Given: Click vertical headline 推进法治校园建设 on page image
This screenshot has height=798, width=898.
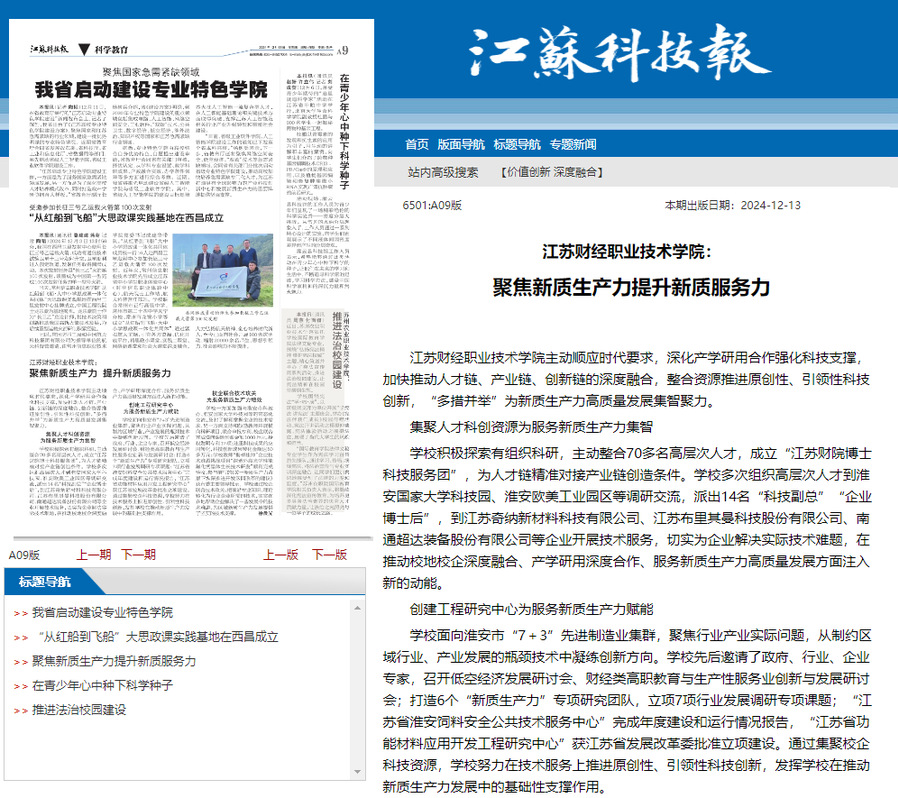Looking at the screenshot, I should (337, 351).
